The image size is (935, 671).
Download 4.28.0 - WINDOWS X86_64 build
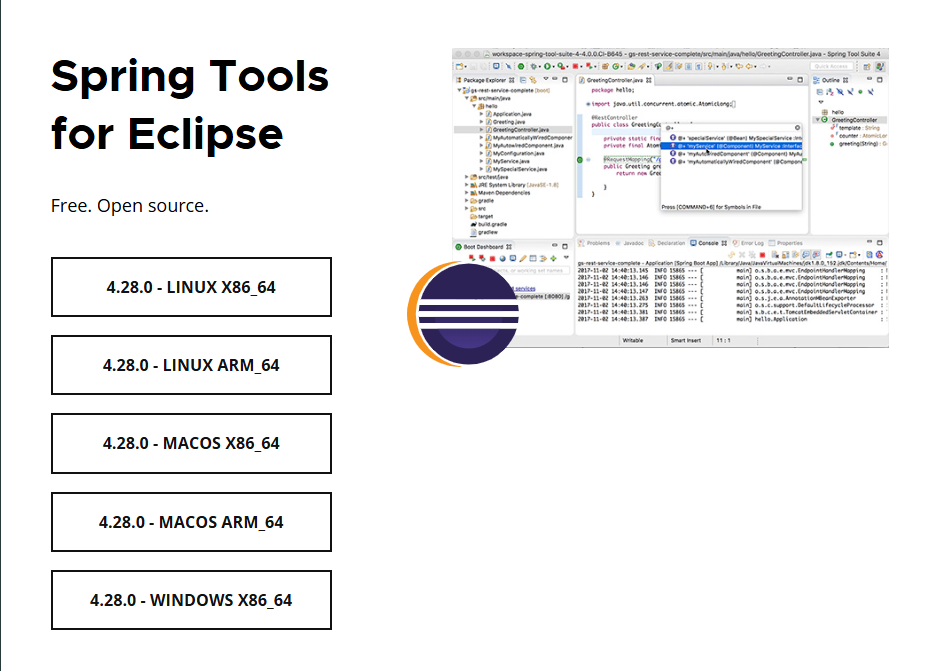191,600
